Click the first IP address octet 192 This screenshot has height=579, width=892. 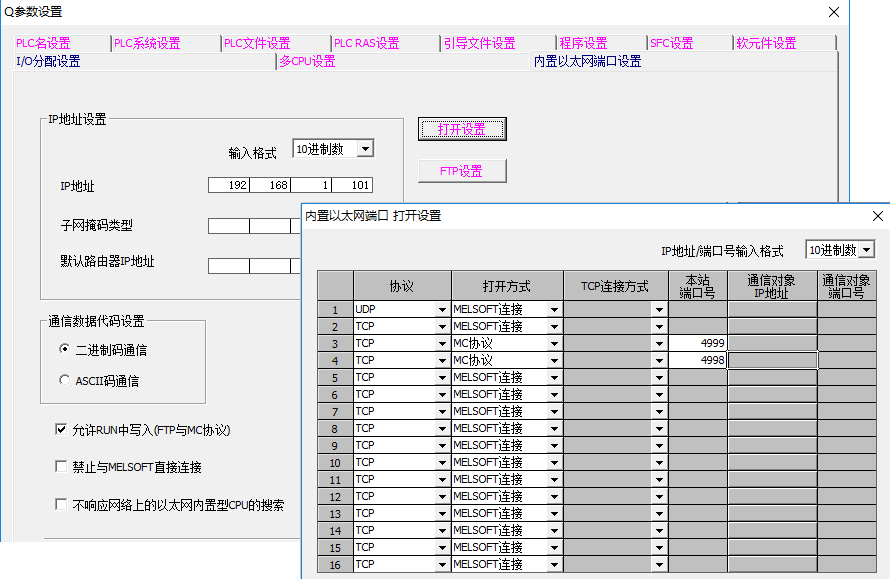[x=229, y=185]
